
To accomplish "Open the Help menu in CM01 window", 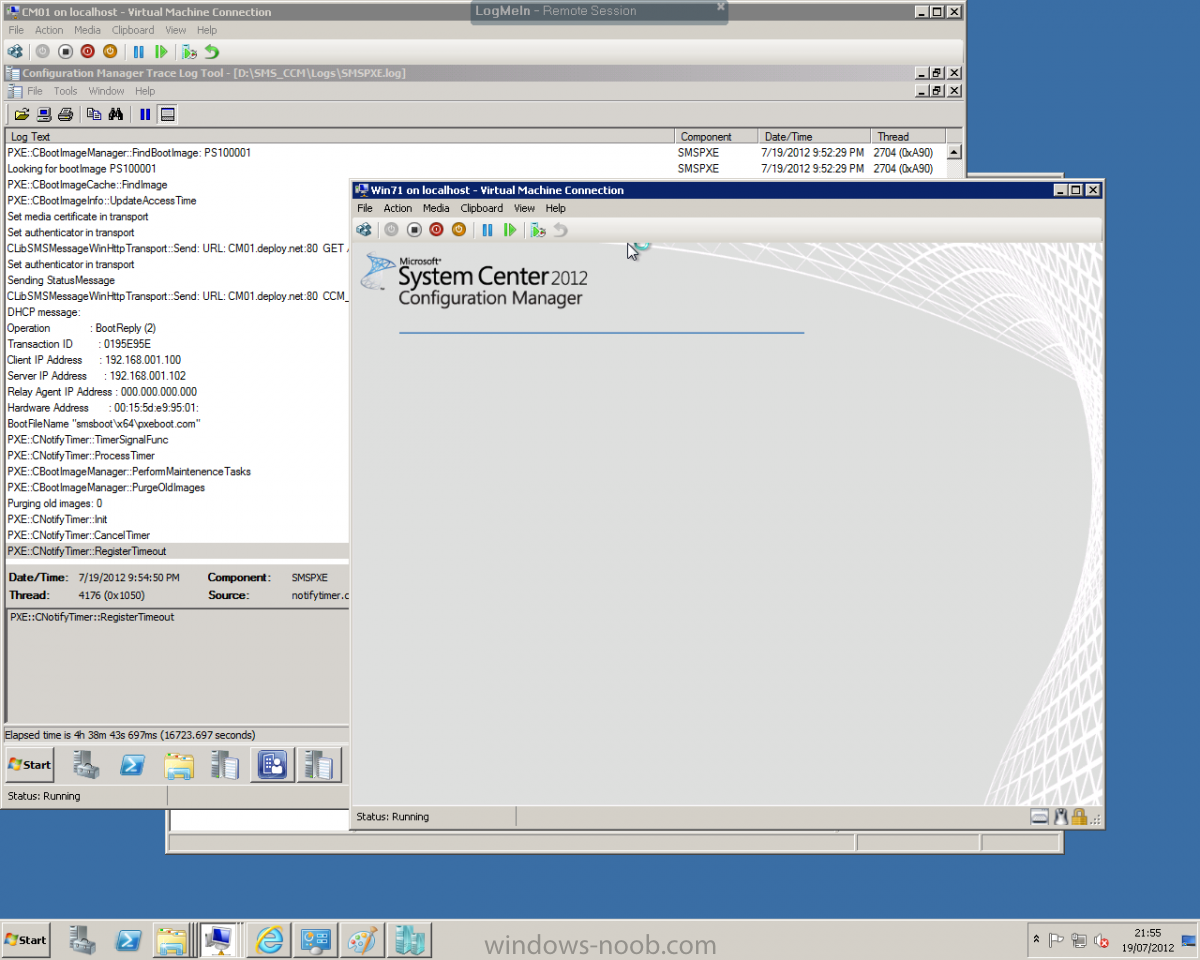I will (x=207, y=30).
